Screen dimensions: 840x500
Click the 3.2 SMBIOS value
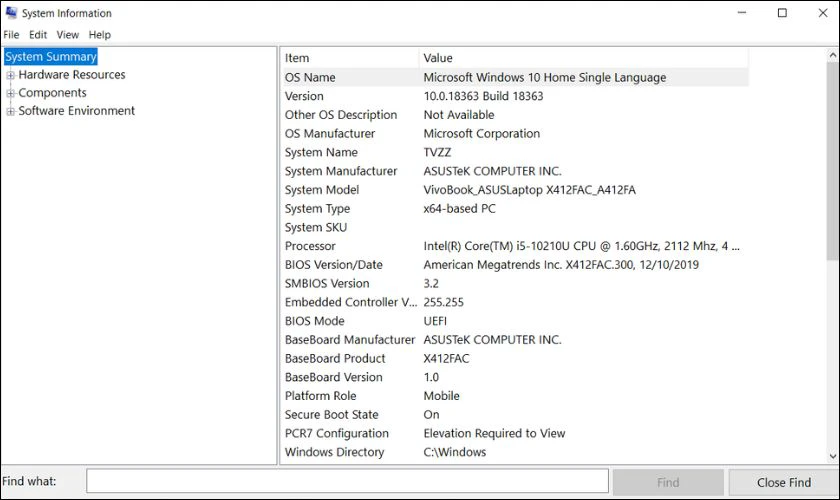point(431,283)
